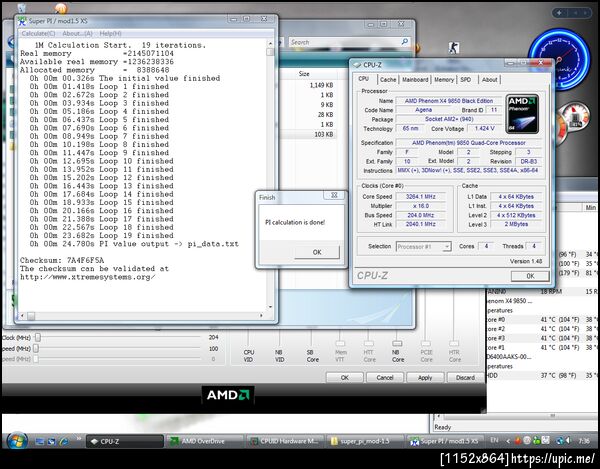
Task: Switch to super_pi_mod-1.5 folder taskbar button
Action: (x=366, y=441)
